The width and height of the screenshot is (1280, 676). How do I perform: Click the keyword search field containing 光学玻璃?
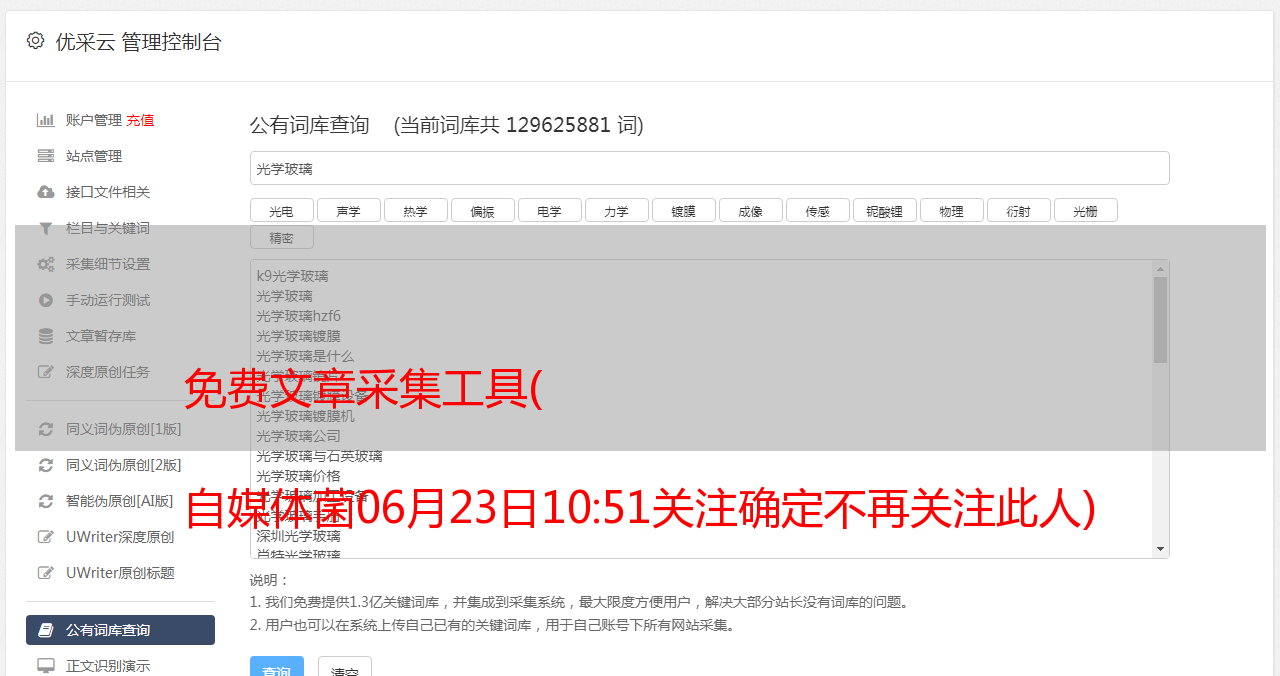tap(709, 168)
